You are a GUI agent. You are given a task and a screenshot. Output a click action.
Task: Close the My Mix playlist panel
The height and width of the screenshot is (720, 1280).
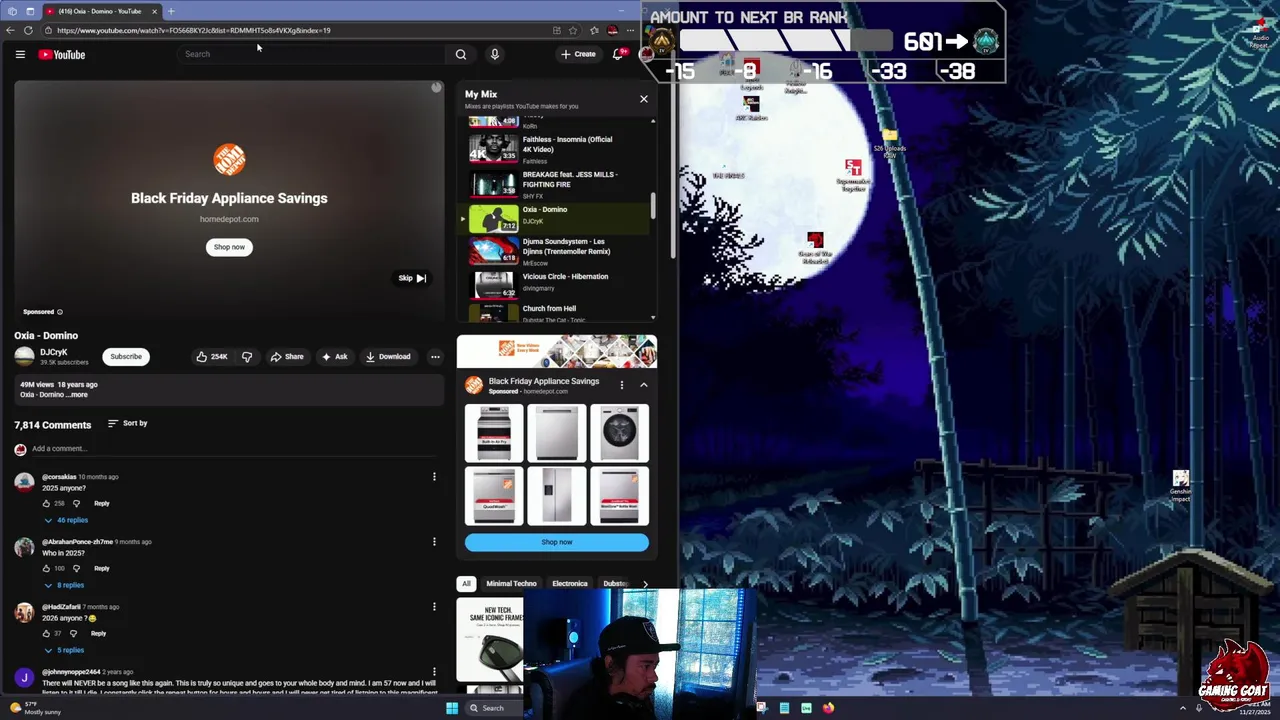644,99
